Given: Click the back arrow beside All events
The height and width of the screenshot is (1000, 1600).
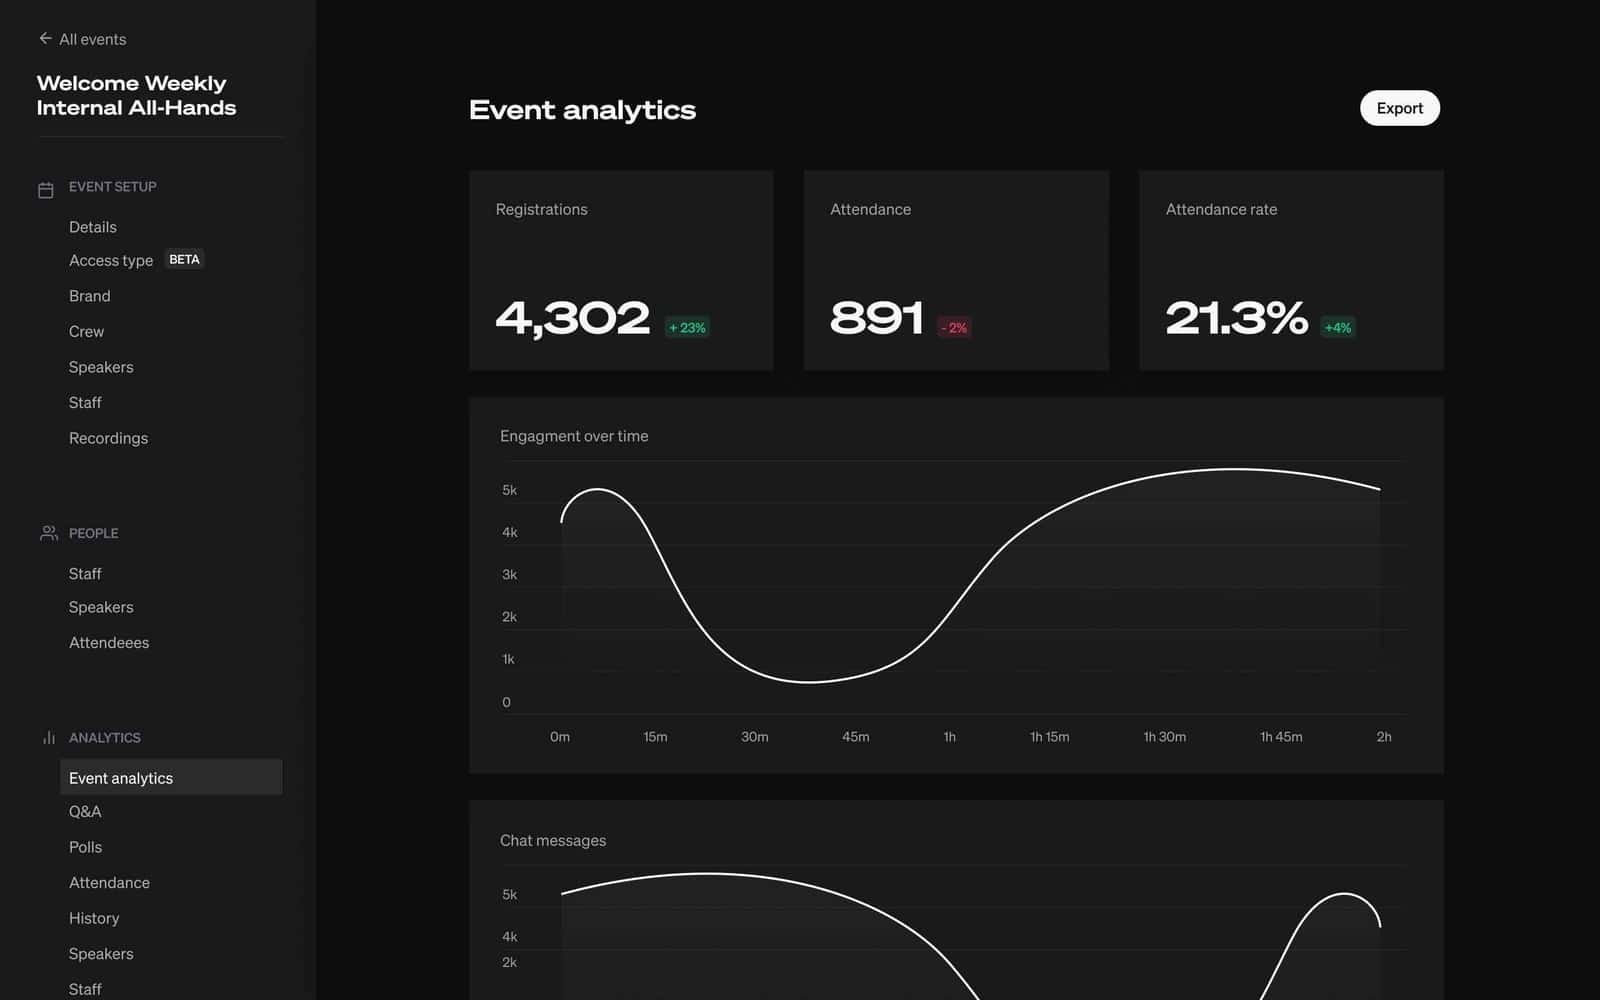Looking at the screenshot, I should [45, 38].
